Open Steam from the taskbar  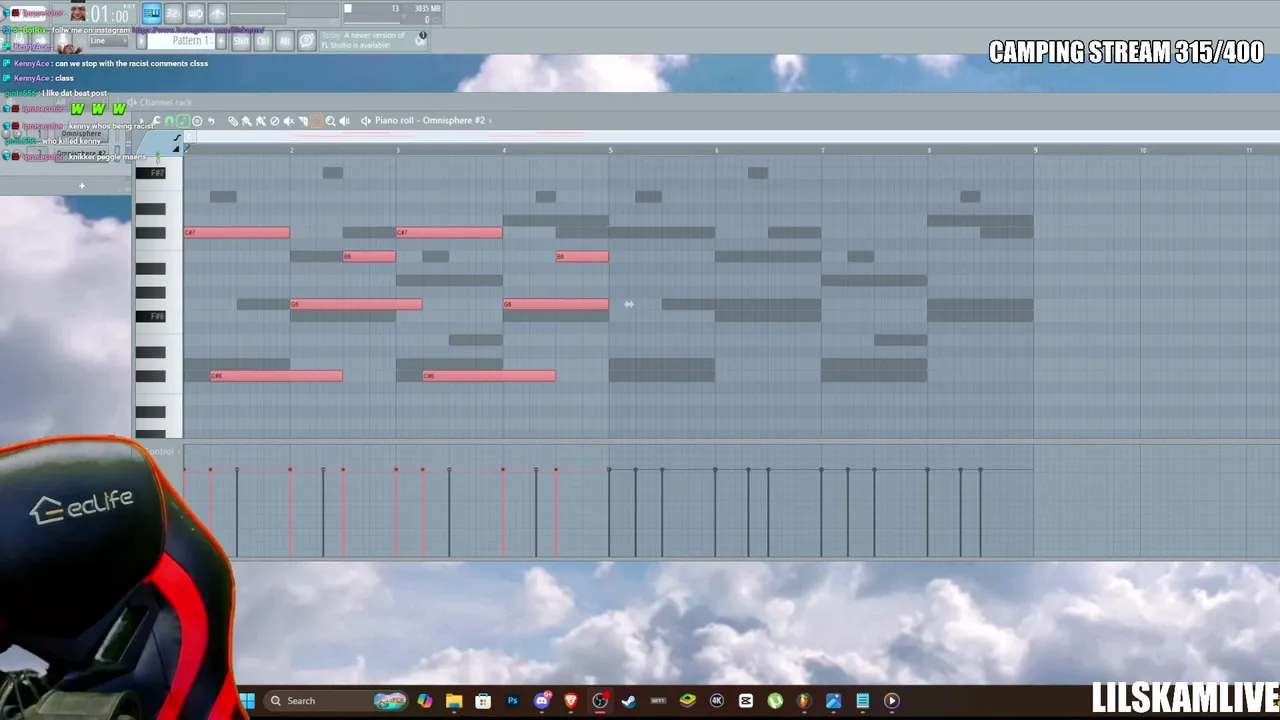coord(629,701)
